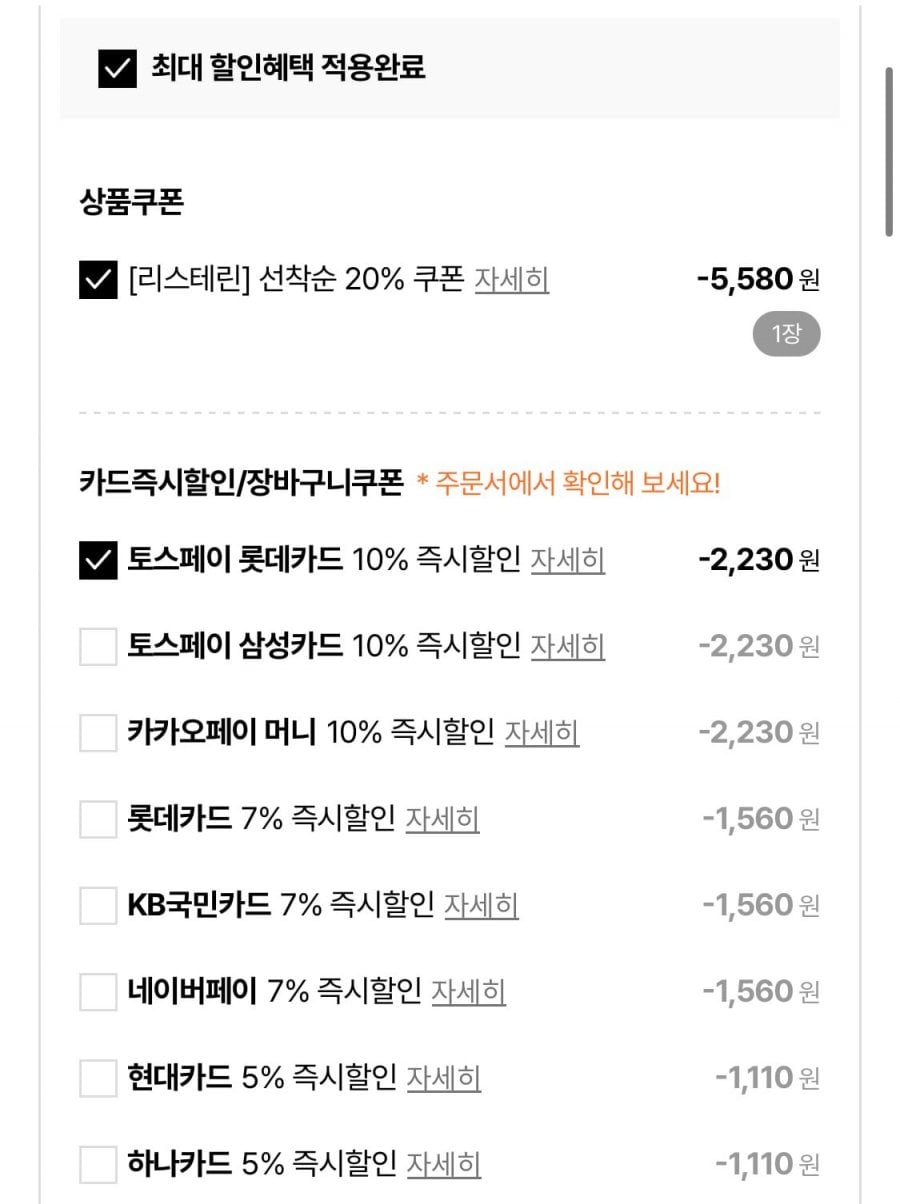View 자세히 for 토스페이 롯데카드
The image size is (900, 1204).
[567, 561]
